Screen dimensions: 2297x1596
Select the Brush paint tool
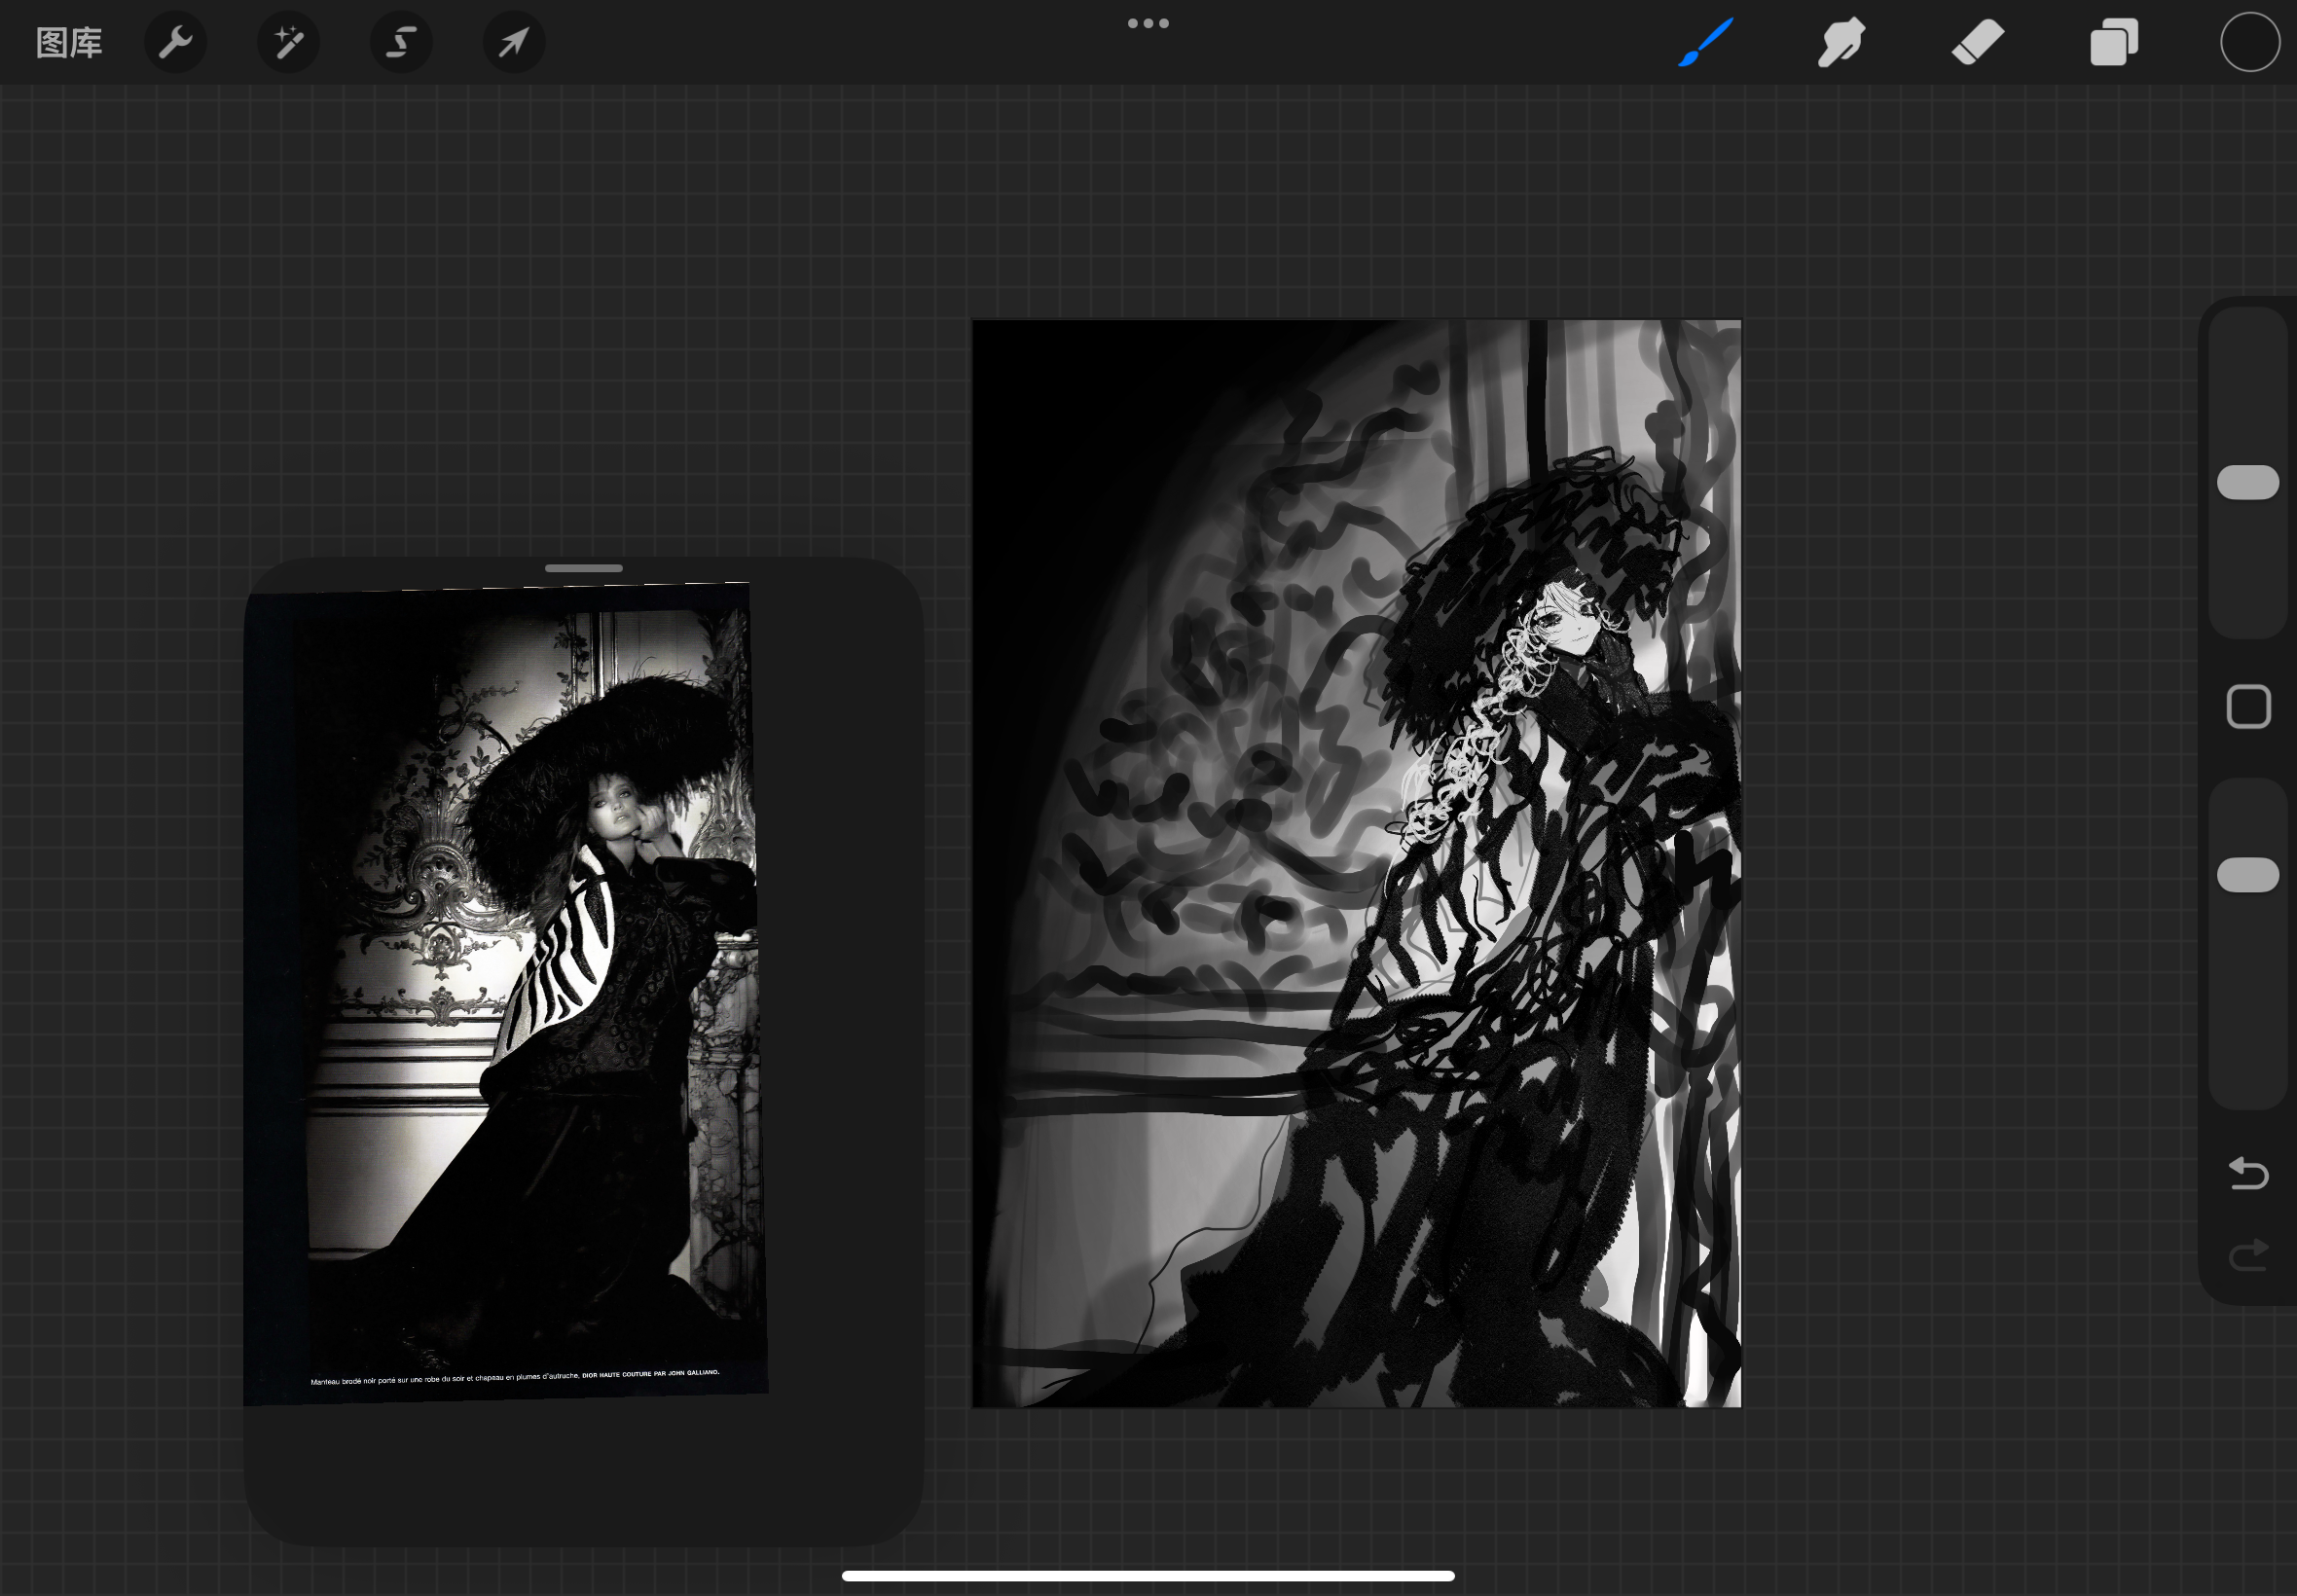(1705, 43)
